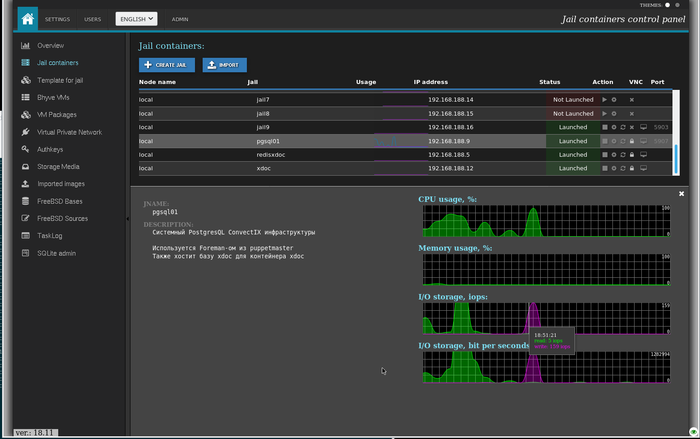Stop jail9 using the stop icon

point(604,127)
